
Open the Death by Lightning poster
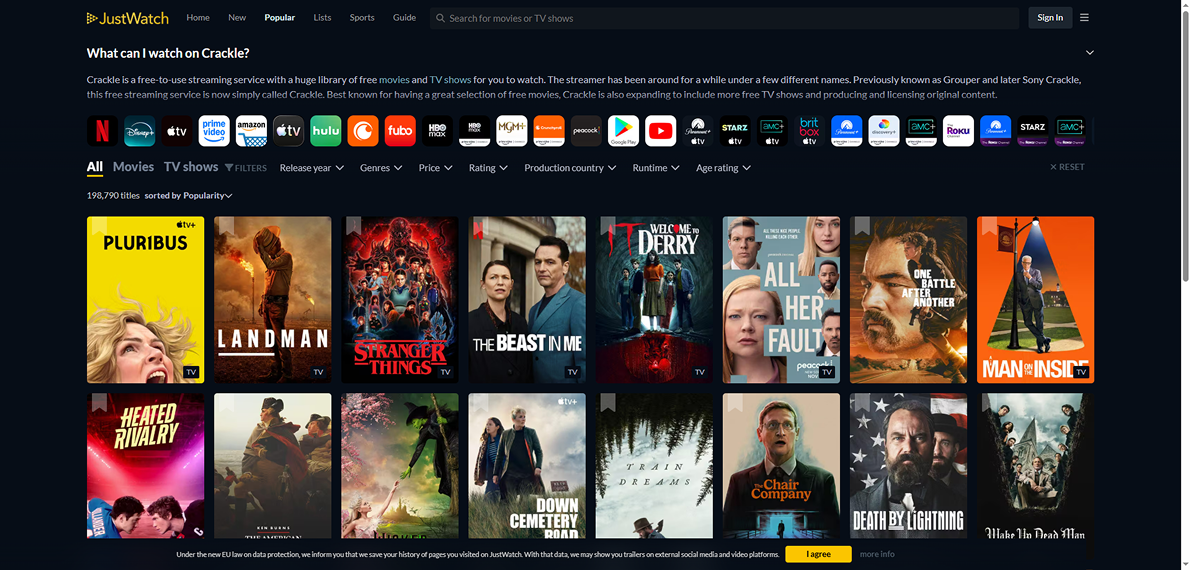(x=908, y=466)
